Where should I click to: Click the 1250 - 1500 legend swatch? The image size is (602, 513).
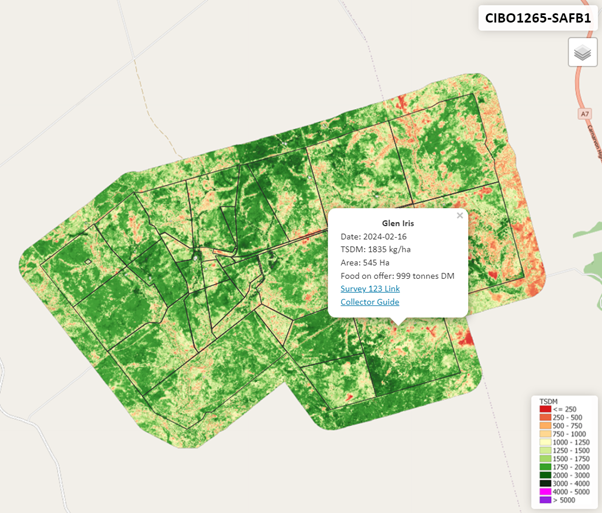point(545,451)
